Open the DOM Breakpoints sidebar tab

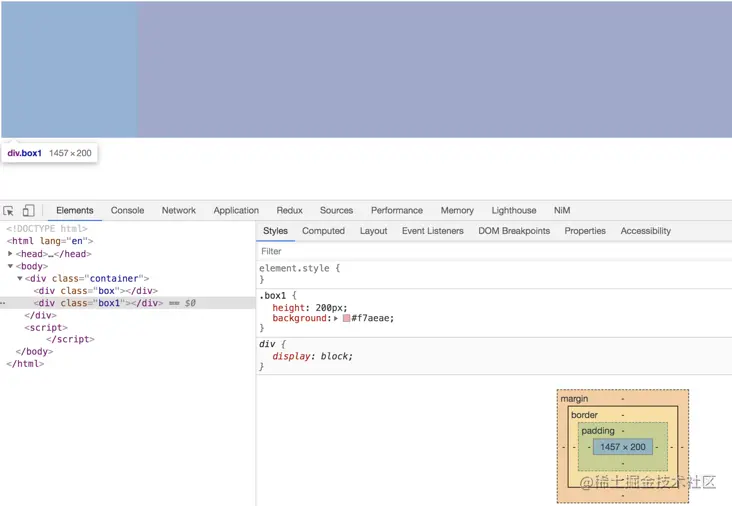click(514, 231)
